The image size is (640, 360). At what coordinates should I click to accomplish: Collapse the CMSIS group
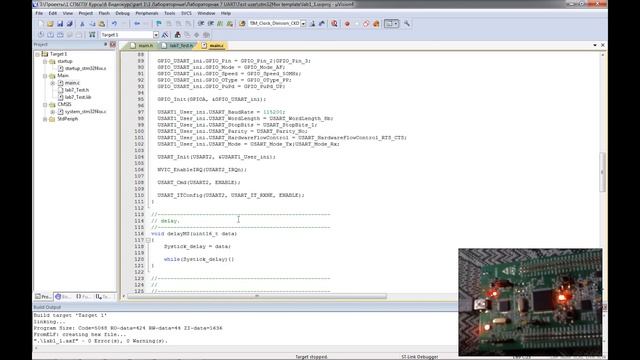(x=45, y=104)
